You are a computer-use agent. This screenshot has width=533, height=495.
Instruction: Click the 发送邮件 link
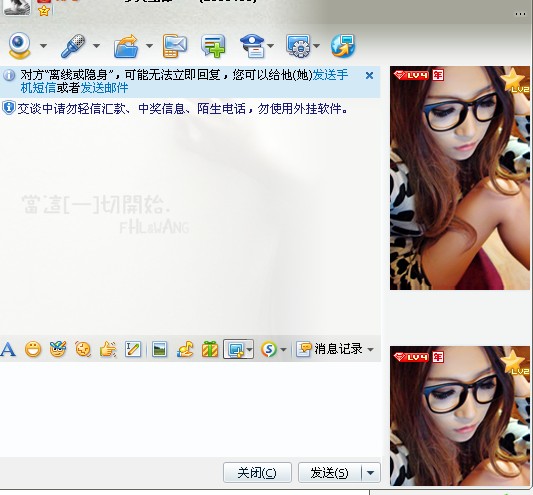[104, 88]
